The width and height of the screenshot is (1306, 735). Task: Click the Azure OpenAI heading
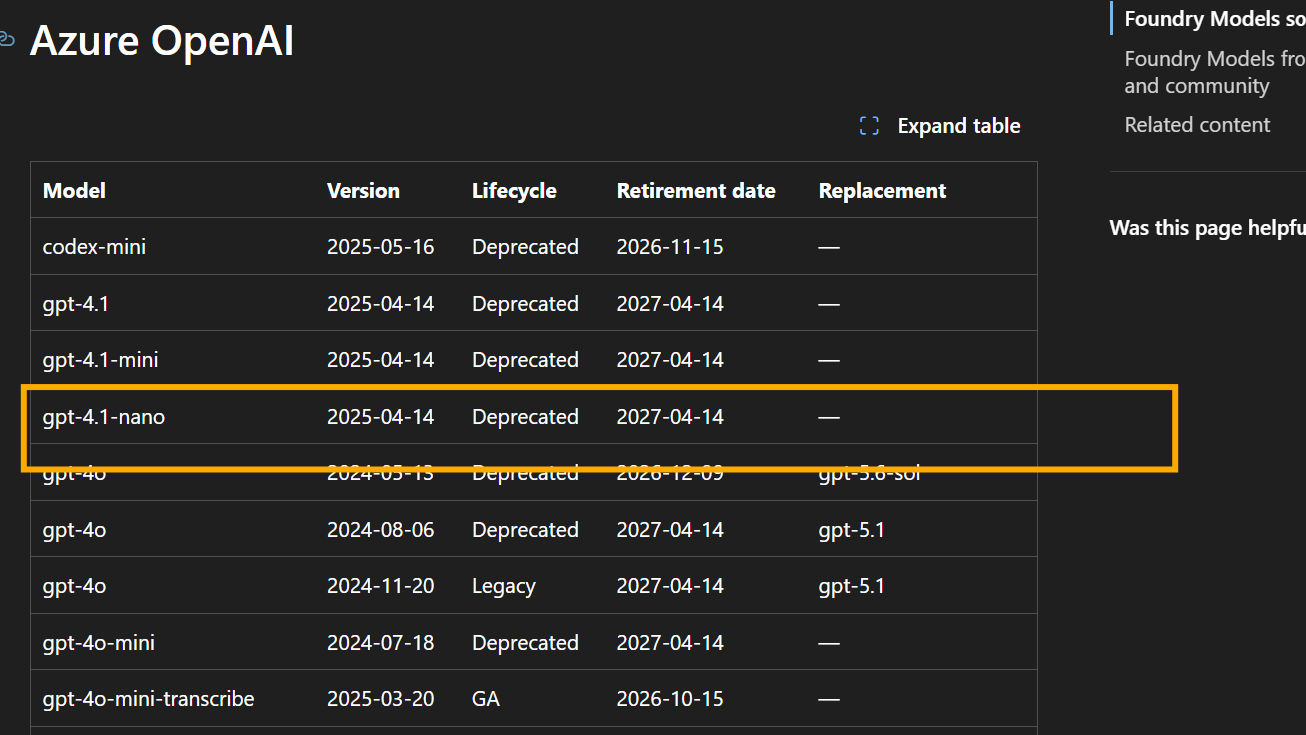(162, 41)
